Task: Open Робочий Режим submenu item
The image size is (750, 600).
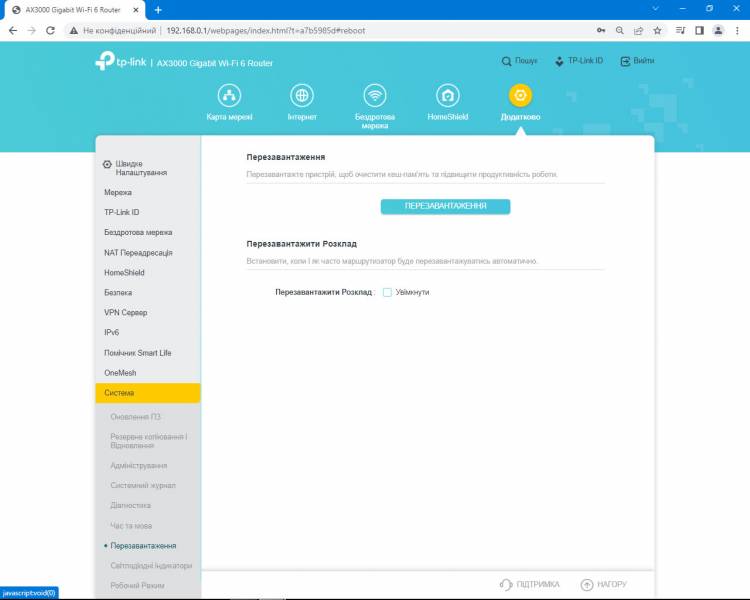Action: [137, 586]
